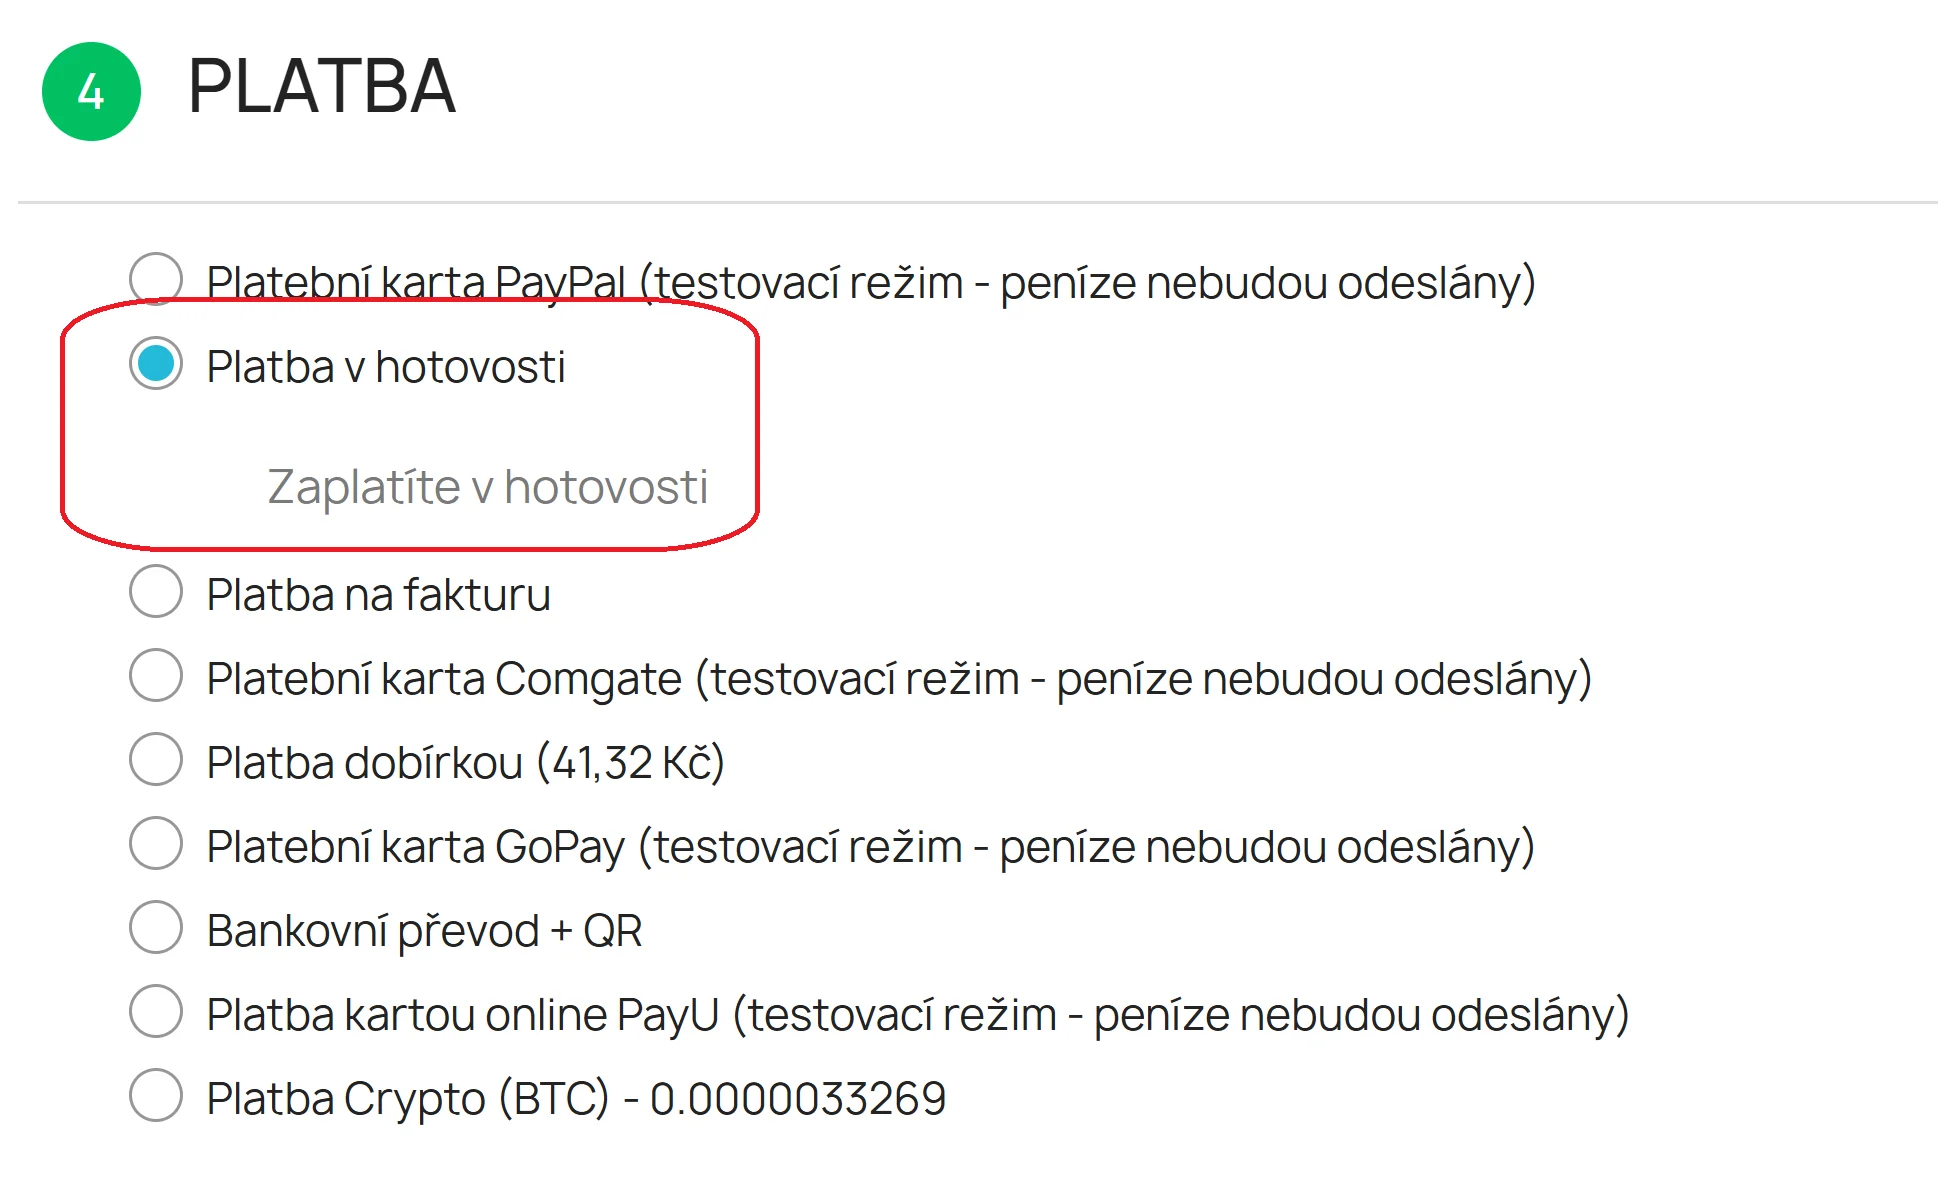This screenshot has height=1202, width=1938.
Task: Click the 'Platební karta Comgate' label text
Action: point(898,679)
